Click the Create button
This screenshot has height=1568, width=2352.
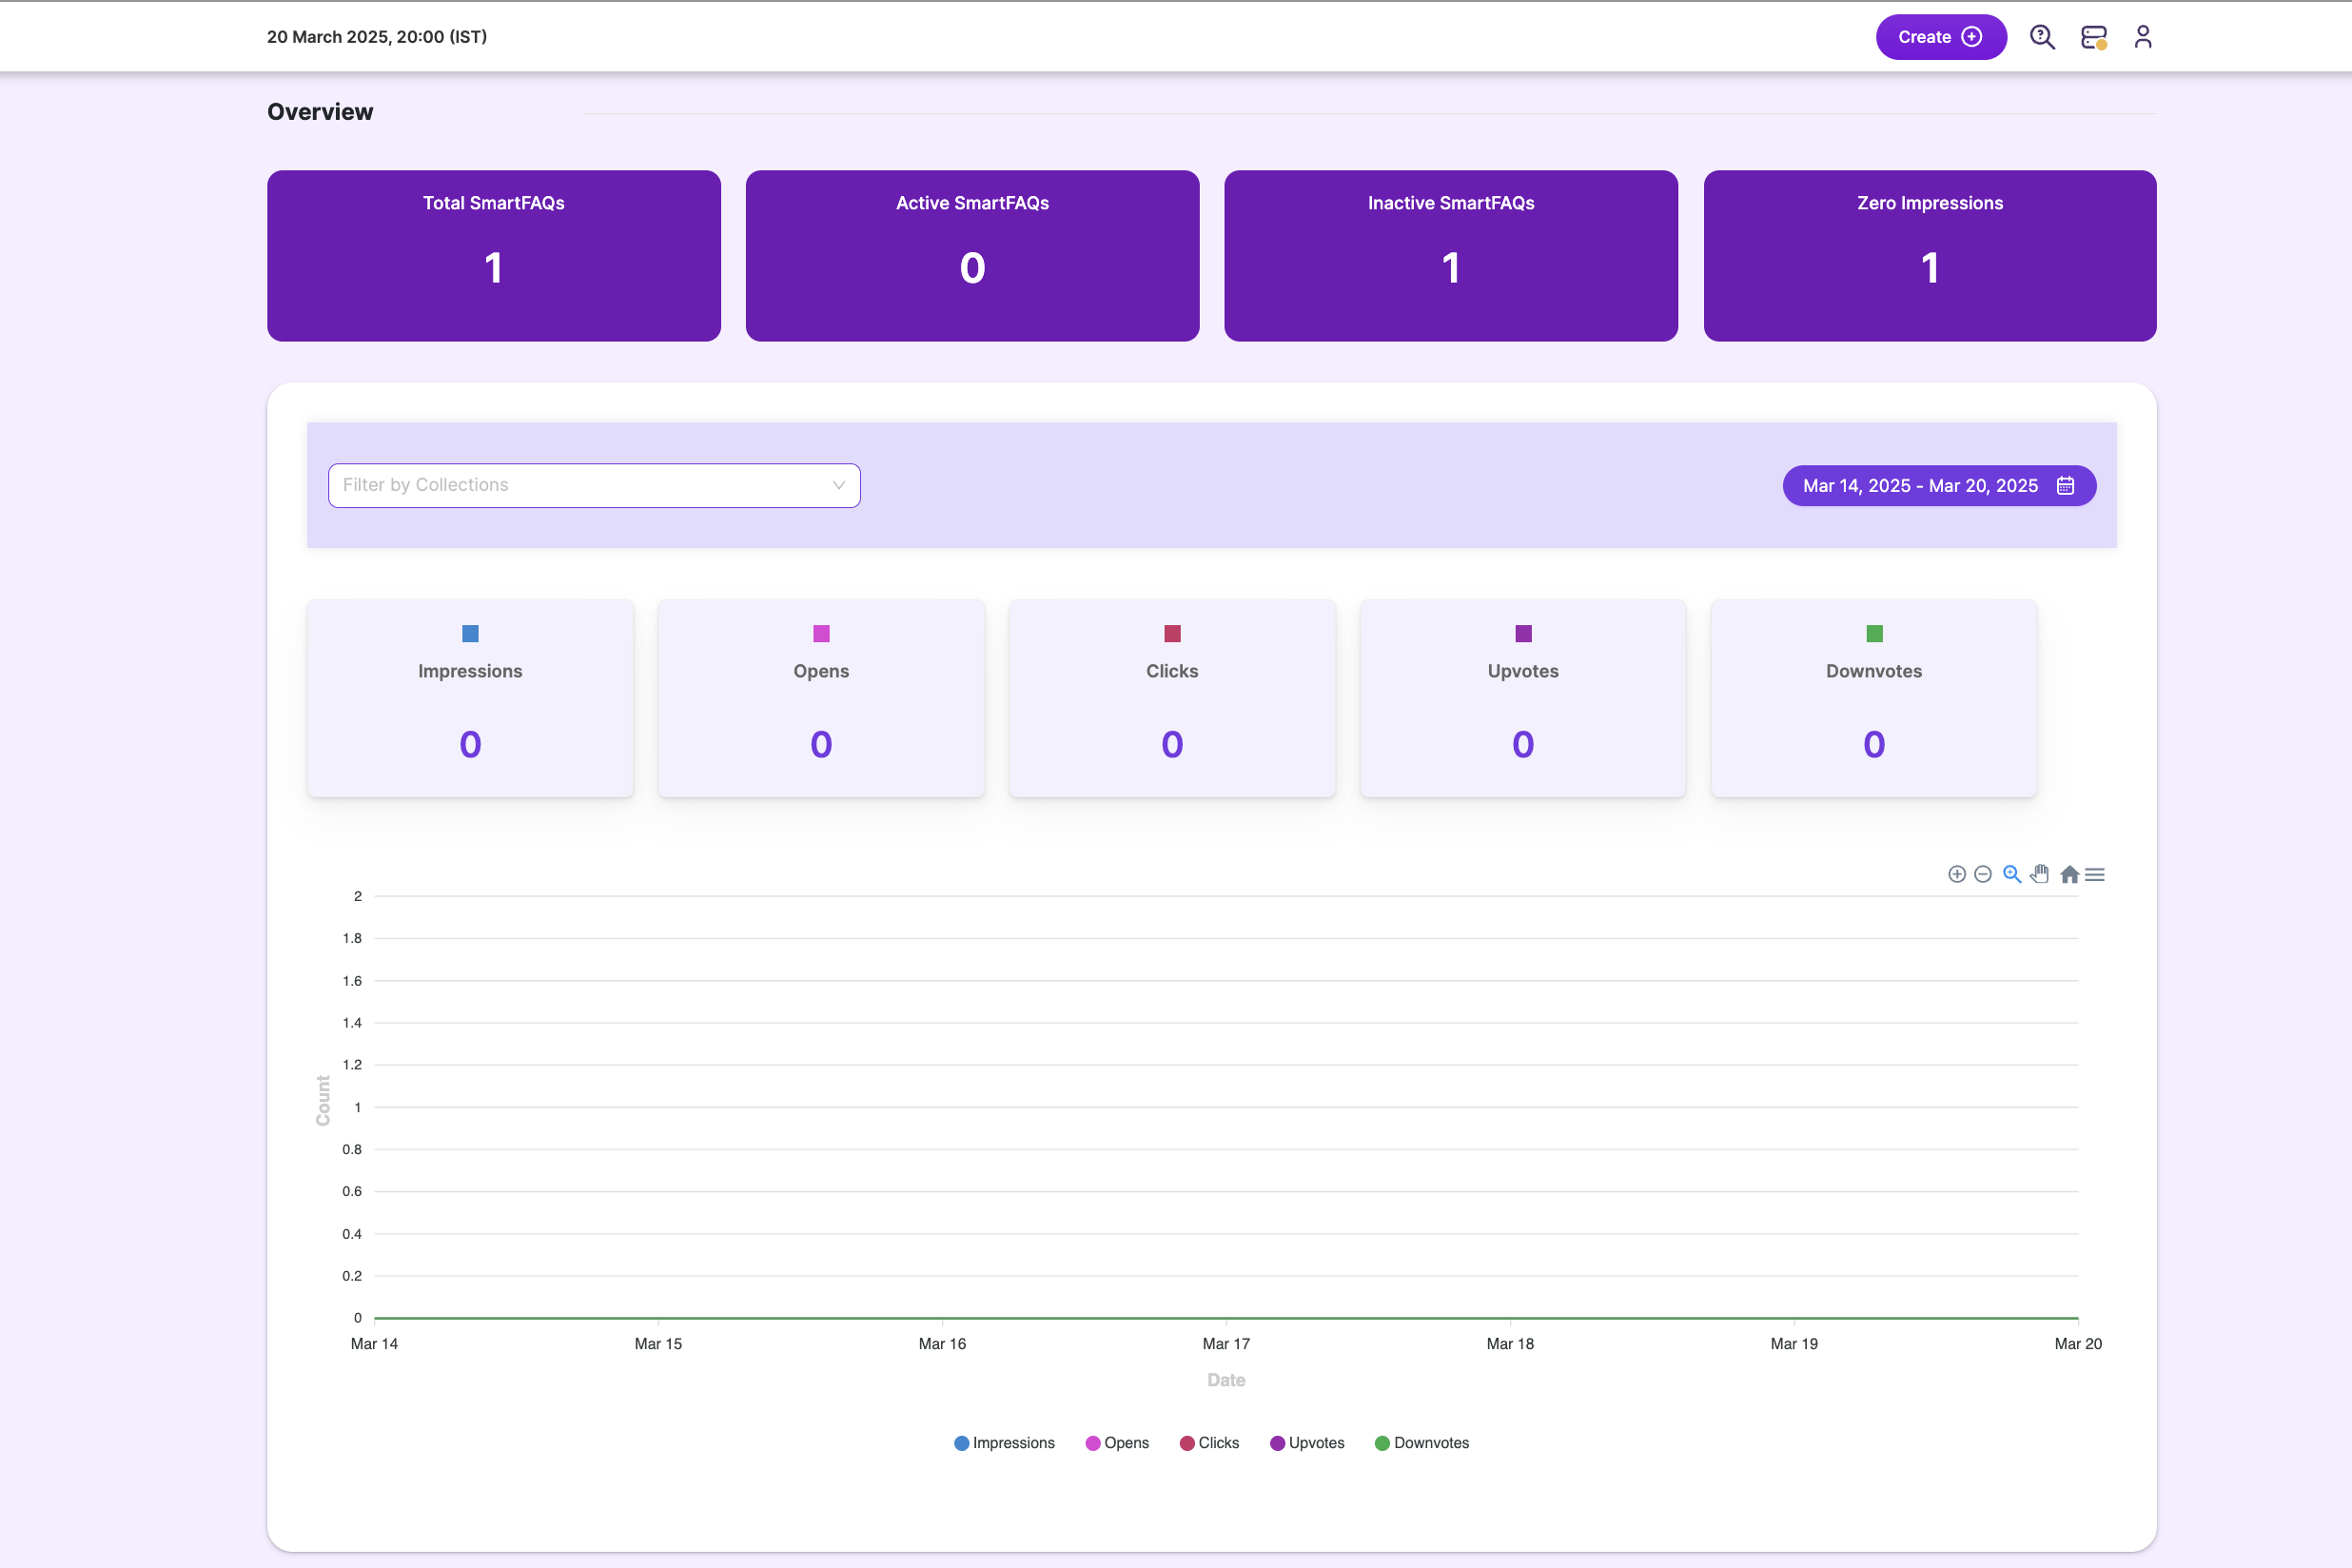[x=1940, y=37]
